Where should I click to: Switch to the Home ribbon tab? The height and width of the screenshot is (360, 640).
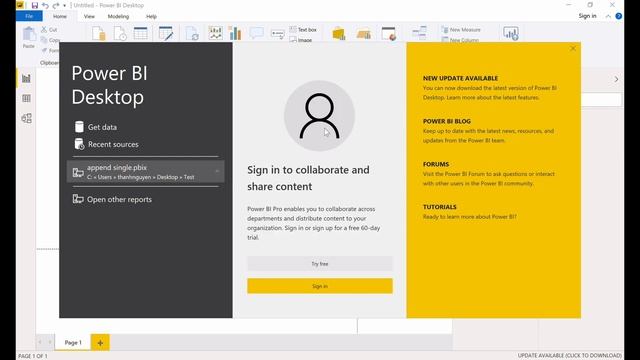[60, 16]
